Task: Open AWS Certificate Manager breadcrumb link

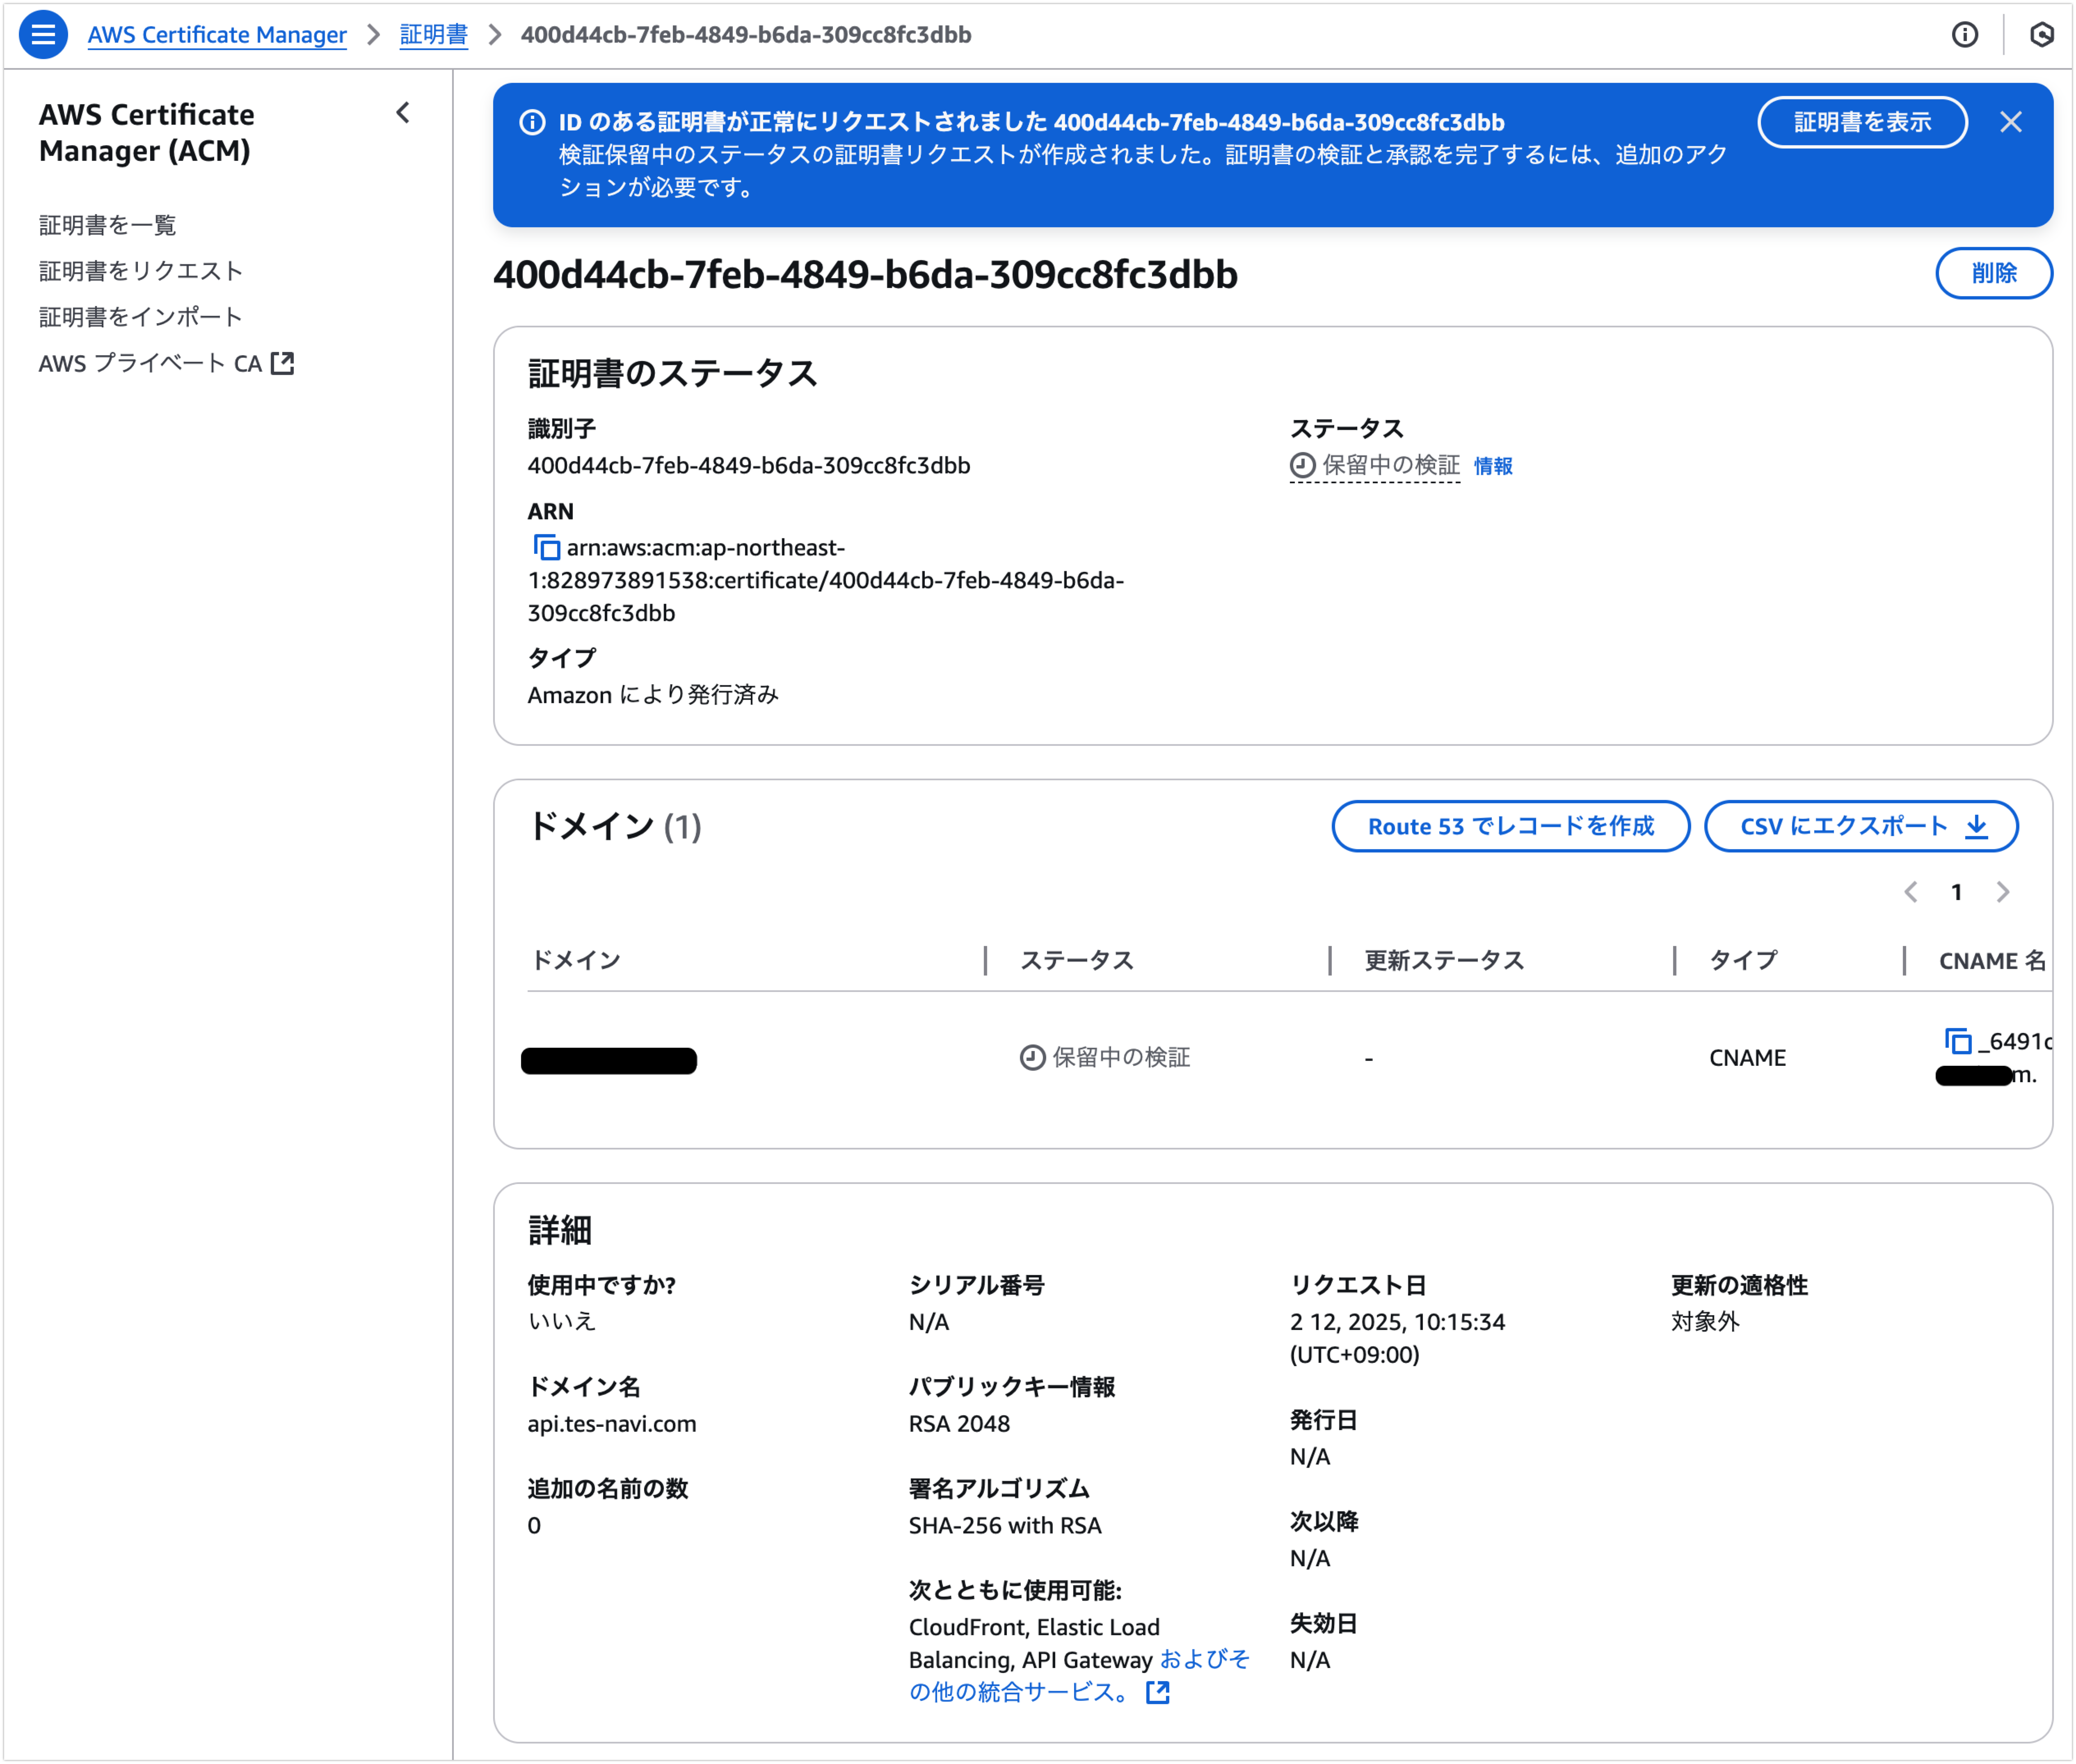Action: click(217, 35)
